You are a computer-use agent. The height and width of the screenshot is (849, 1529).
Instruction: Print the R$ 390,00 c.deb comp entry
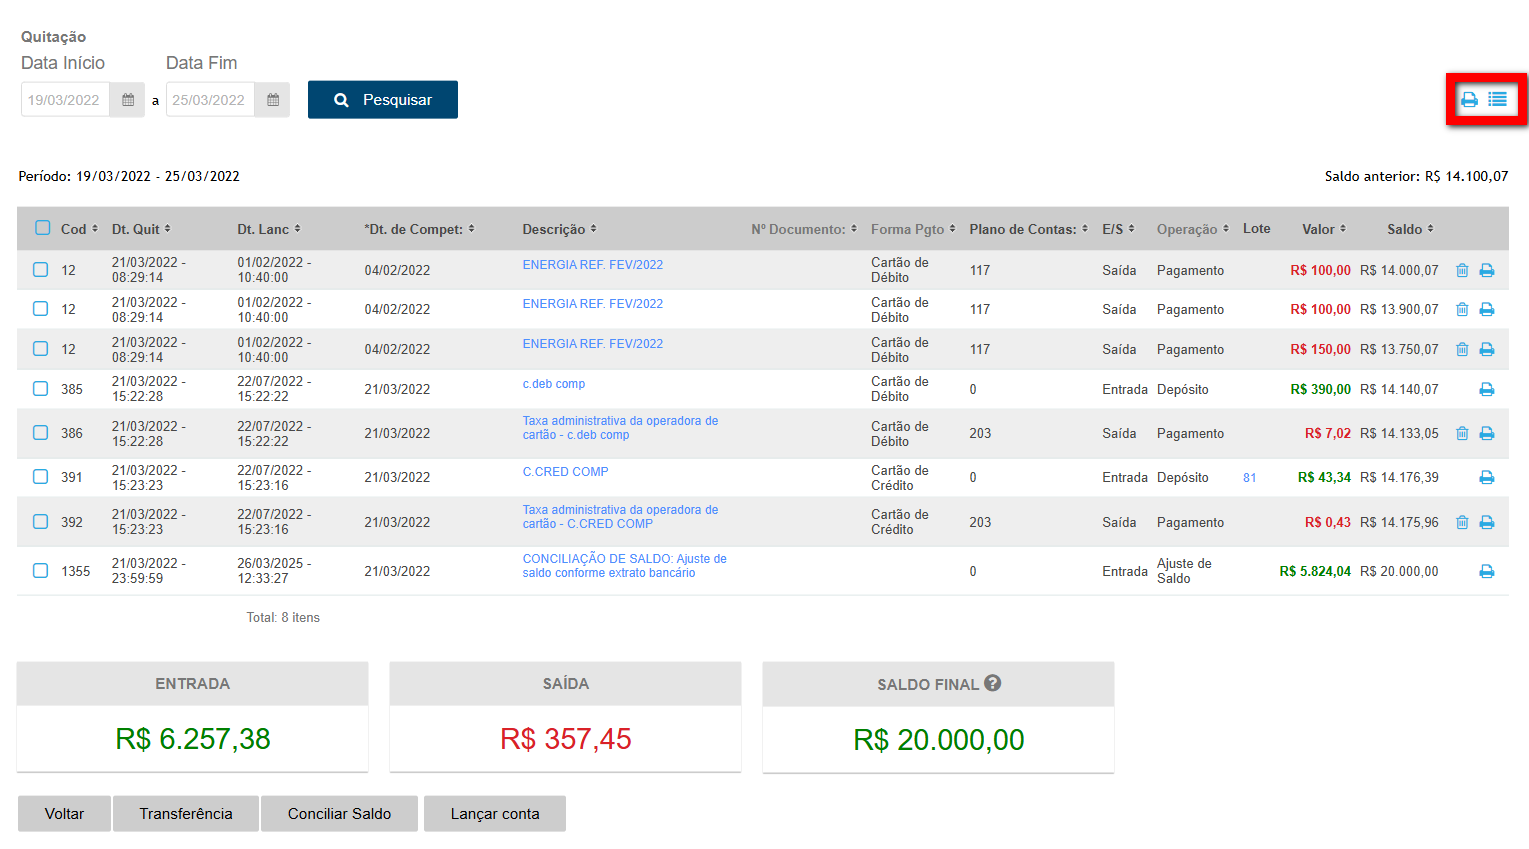(1487, 389)
